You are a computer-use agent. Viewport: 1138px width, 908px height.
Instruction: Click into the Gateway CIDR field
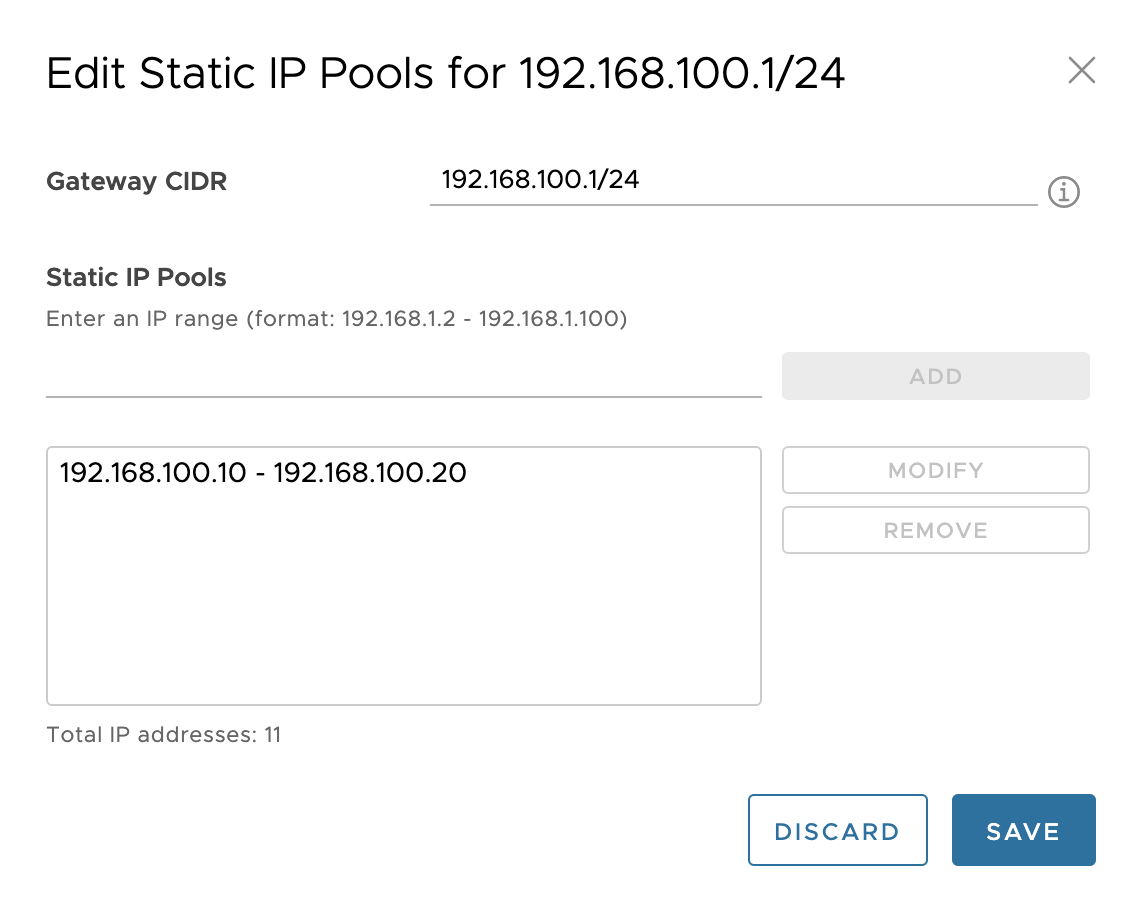pos(732,181)
